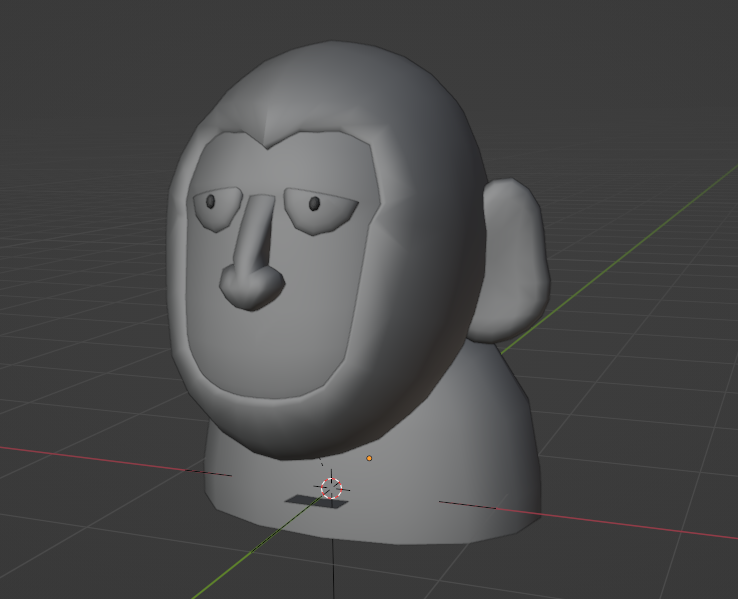Select the orange object origin dot
The image size is (738, 599).
click(x=369, y=458)
